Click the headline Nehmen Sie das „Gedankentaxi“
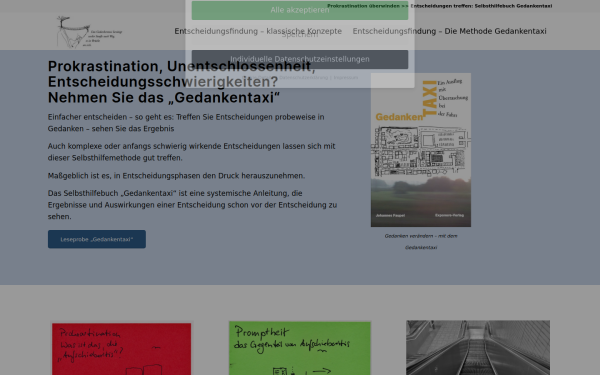 tap(164, 98)
